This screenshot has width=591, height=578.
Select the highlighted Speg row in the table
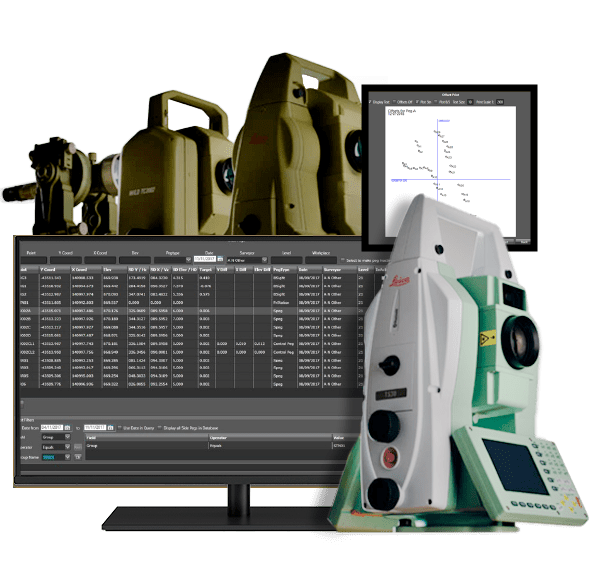click(188, 311)
